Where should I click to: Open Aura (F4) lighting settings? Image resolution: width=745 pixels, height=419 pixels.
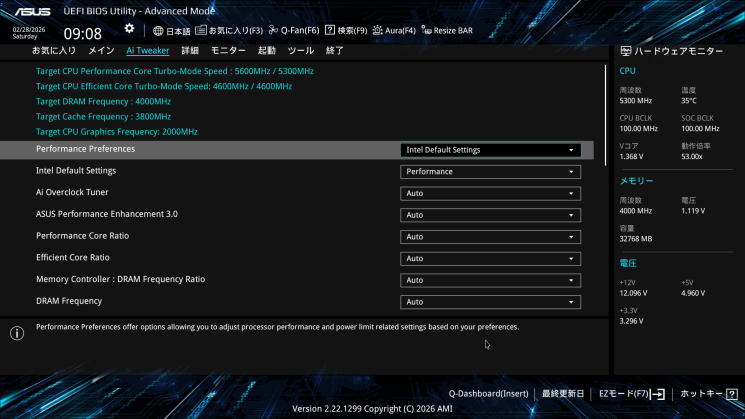(x=377, y=31)
